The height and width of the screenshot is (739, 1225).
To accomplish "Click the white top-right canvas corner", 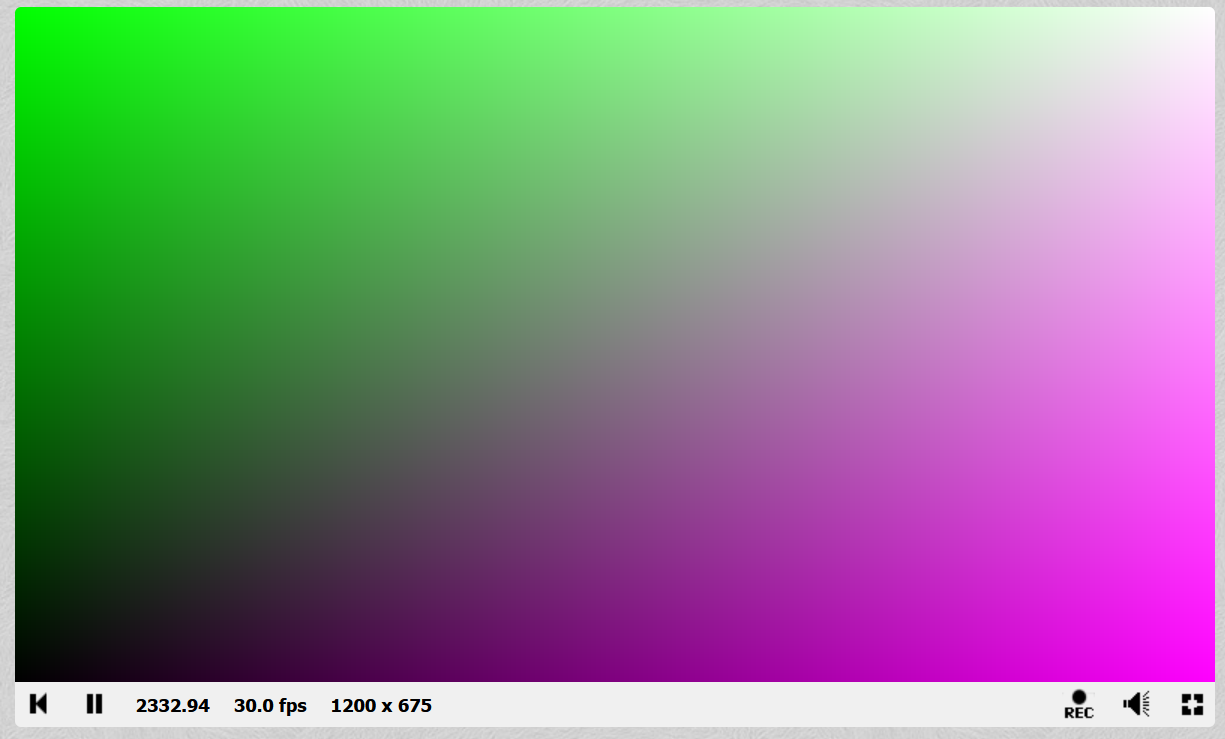I will (x=1201, y=20).
